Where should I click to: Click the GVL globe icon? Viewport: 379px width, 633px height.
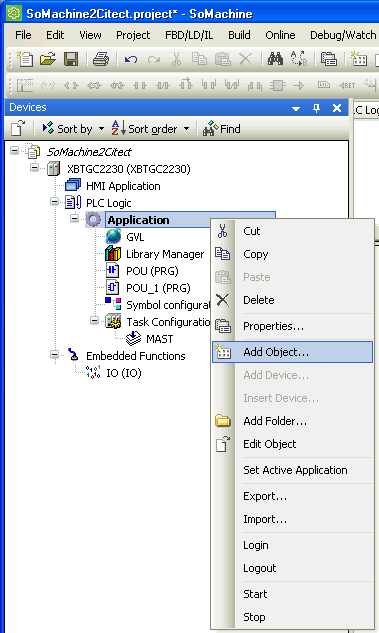click(x=113, y=237)
